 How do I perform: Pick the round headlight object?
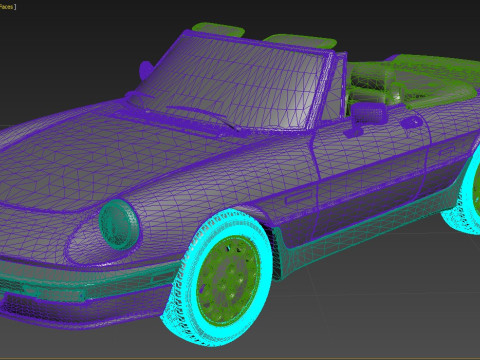[x=119, y=225]
